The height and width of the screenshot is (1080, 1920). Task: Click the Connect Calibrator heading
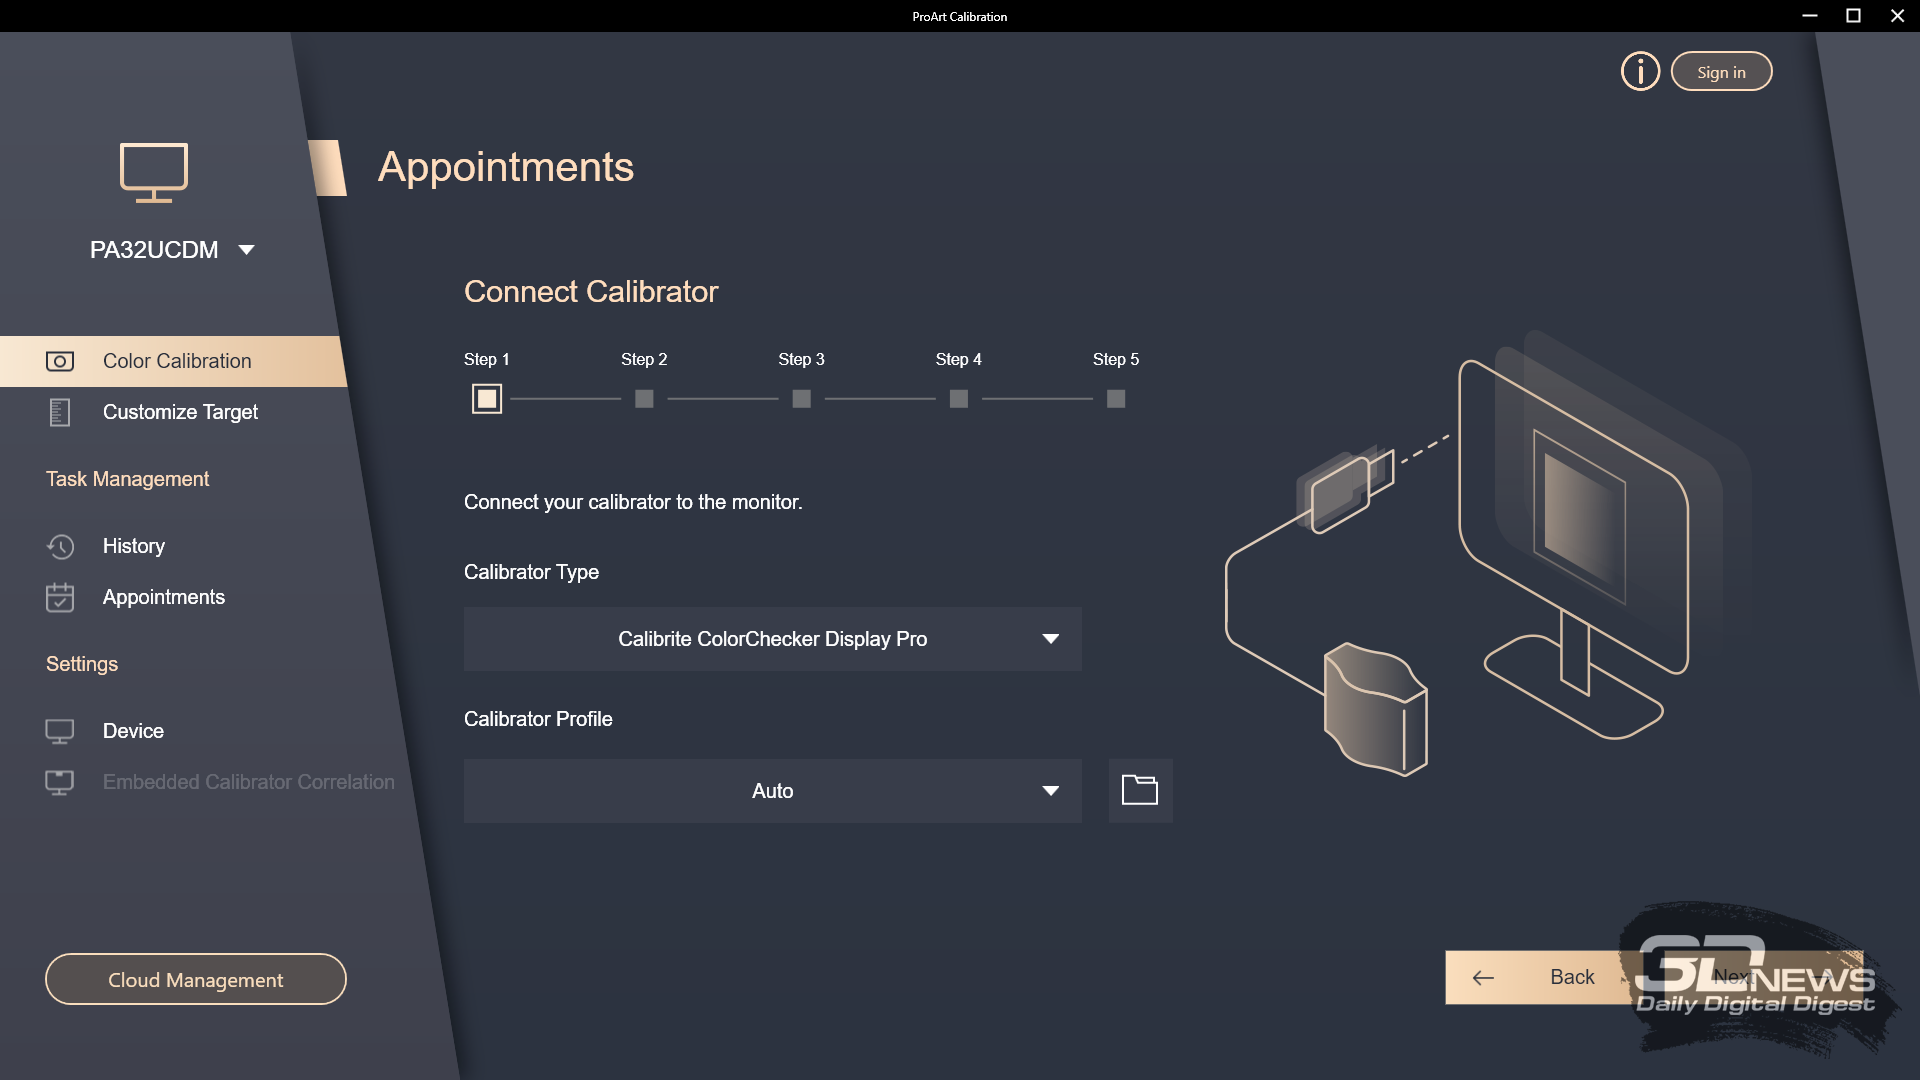(591, 291)
